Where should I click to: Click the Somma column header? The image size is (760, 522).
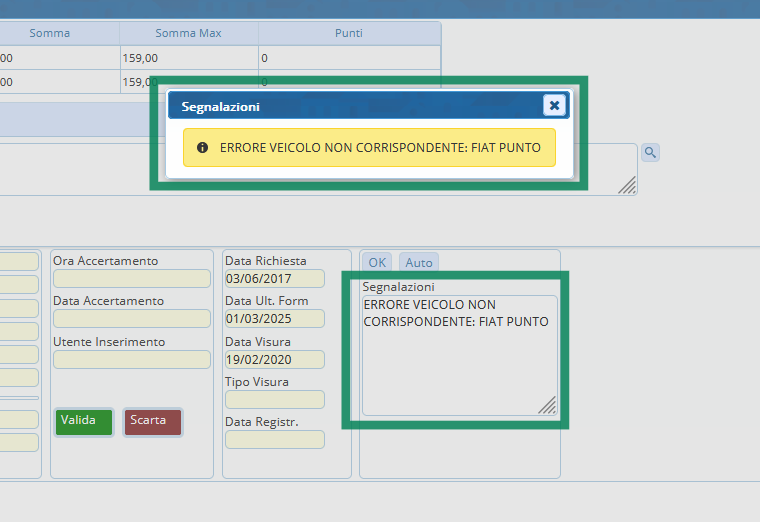pos(49,33)
